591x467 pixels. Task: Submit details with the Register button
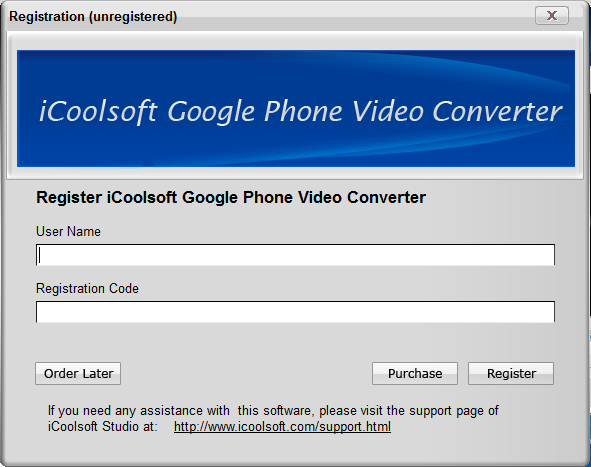(x=511, y=374)
